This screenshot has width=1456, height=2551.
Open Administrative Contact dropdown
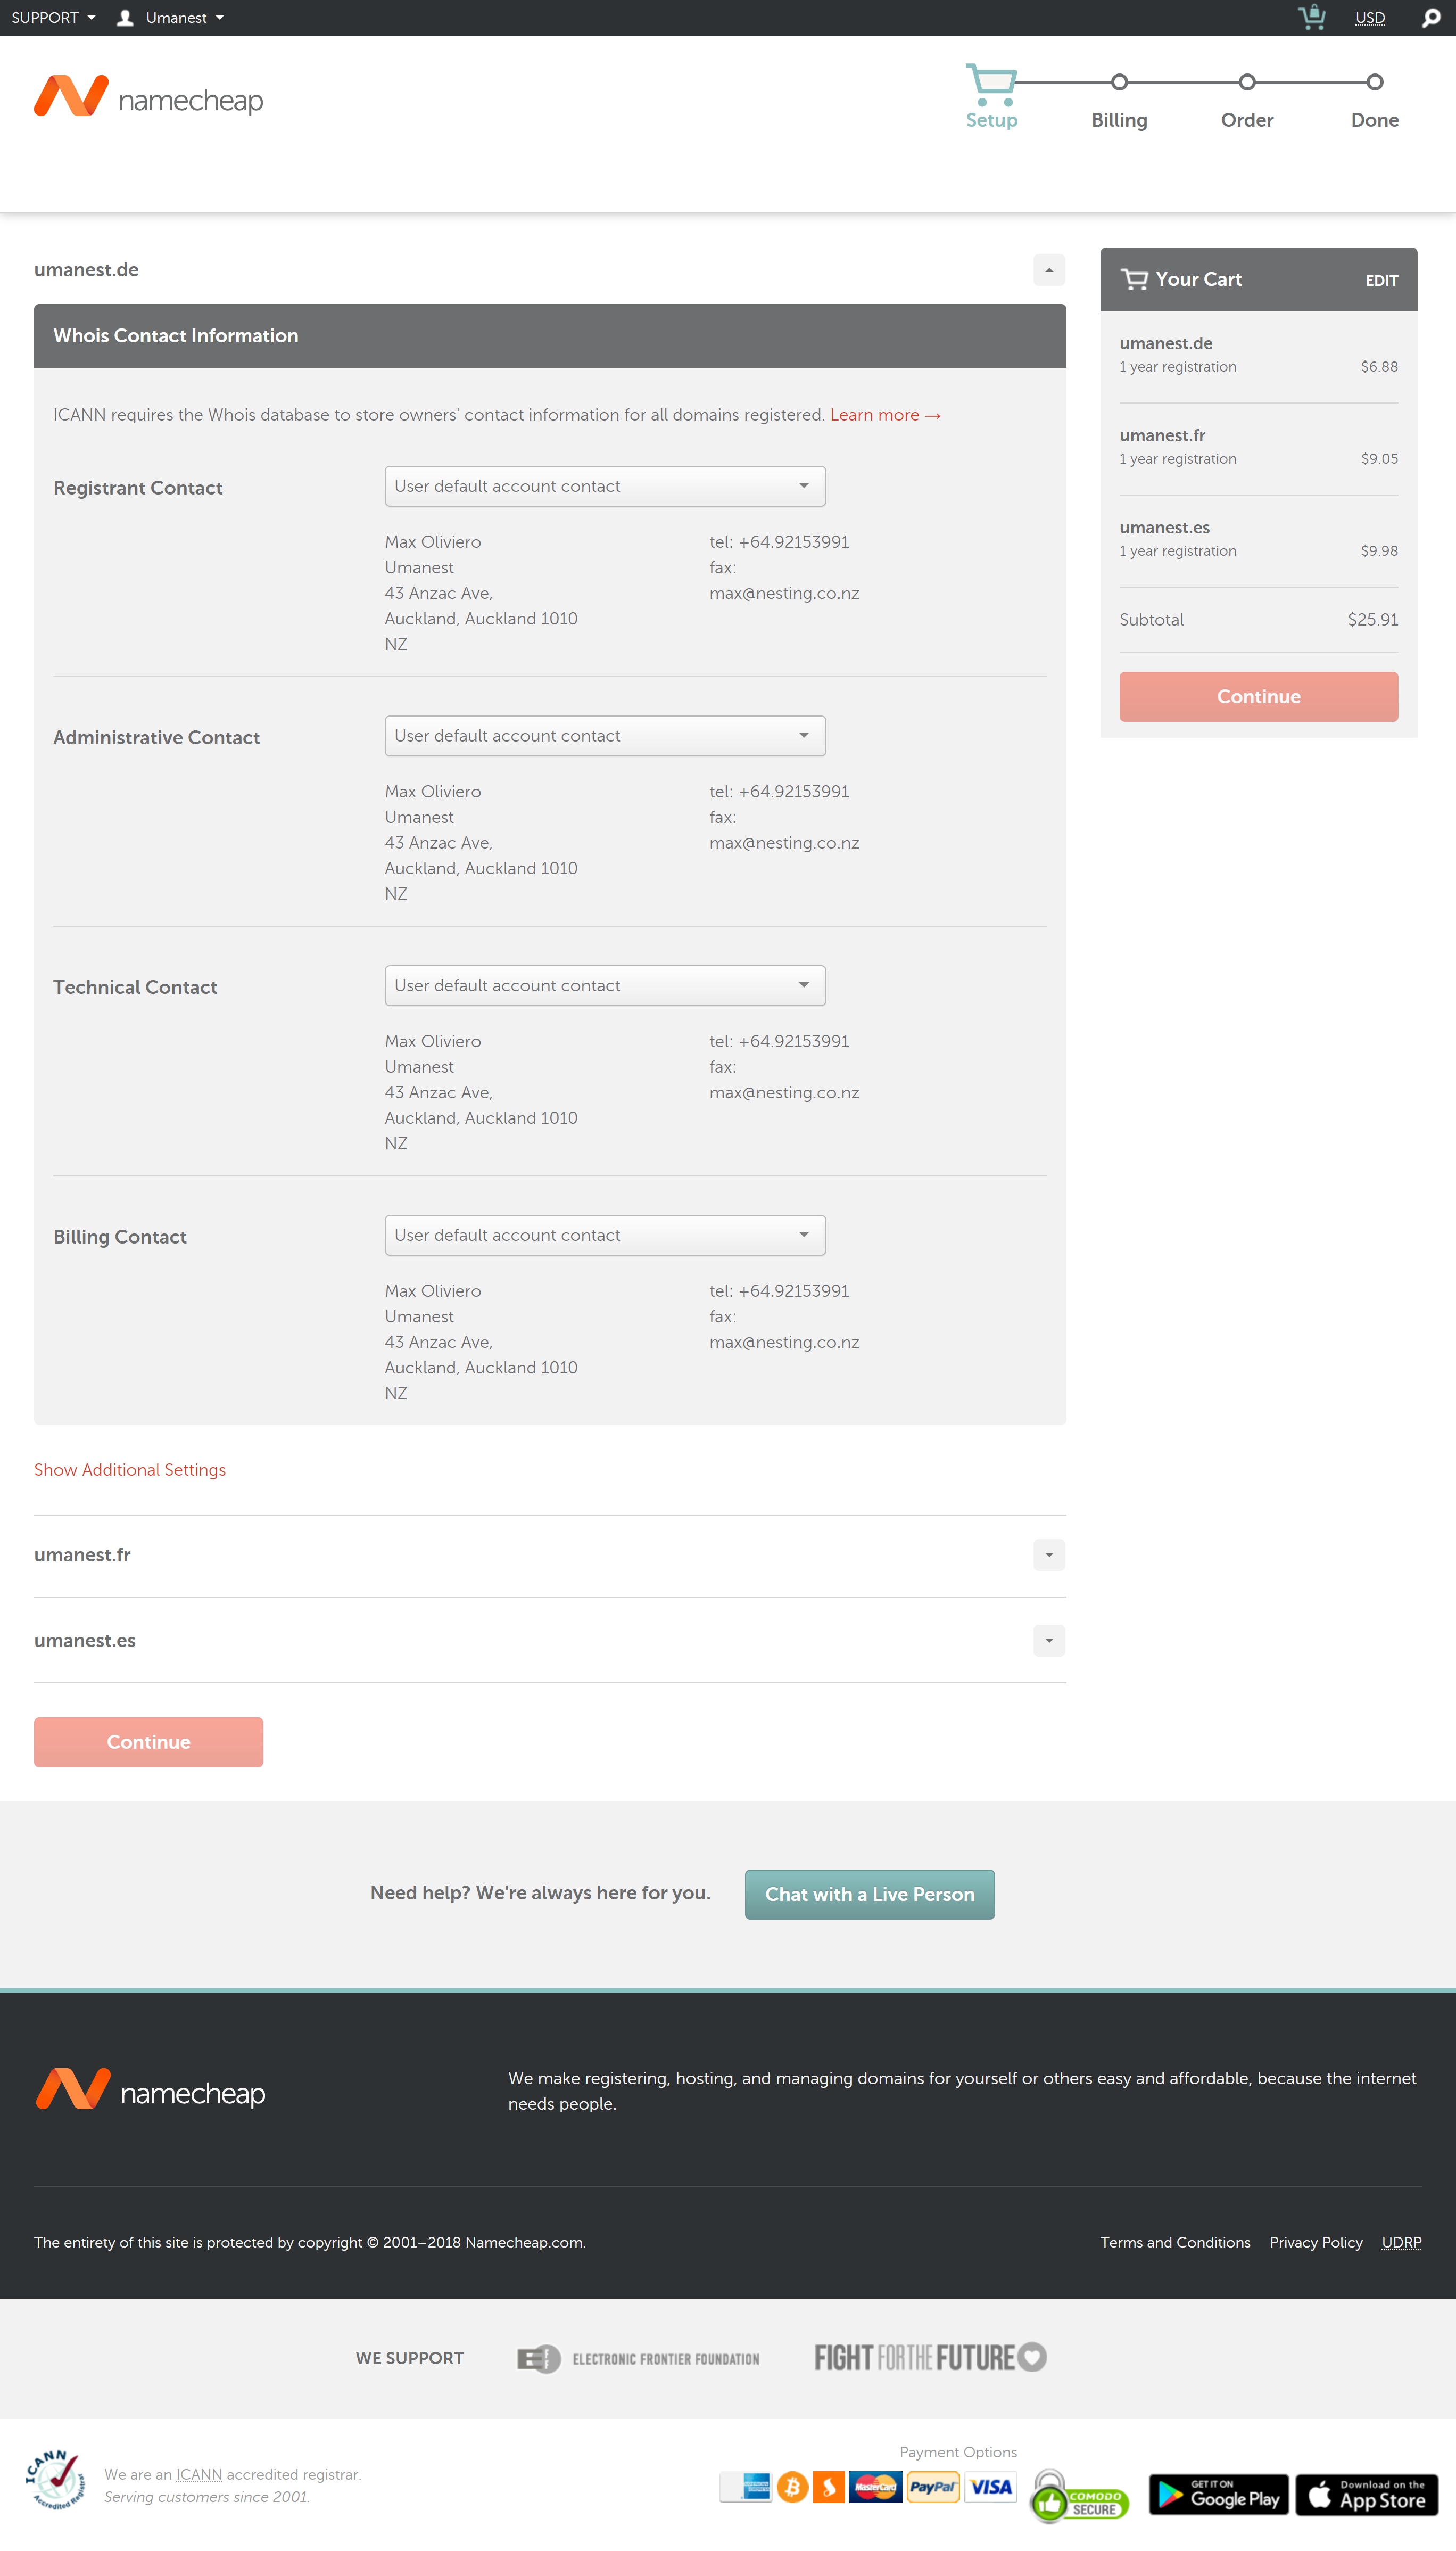pyautogui.click(x=604, y=736)
